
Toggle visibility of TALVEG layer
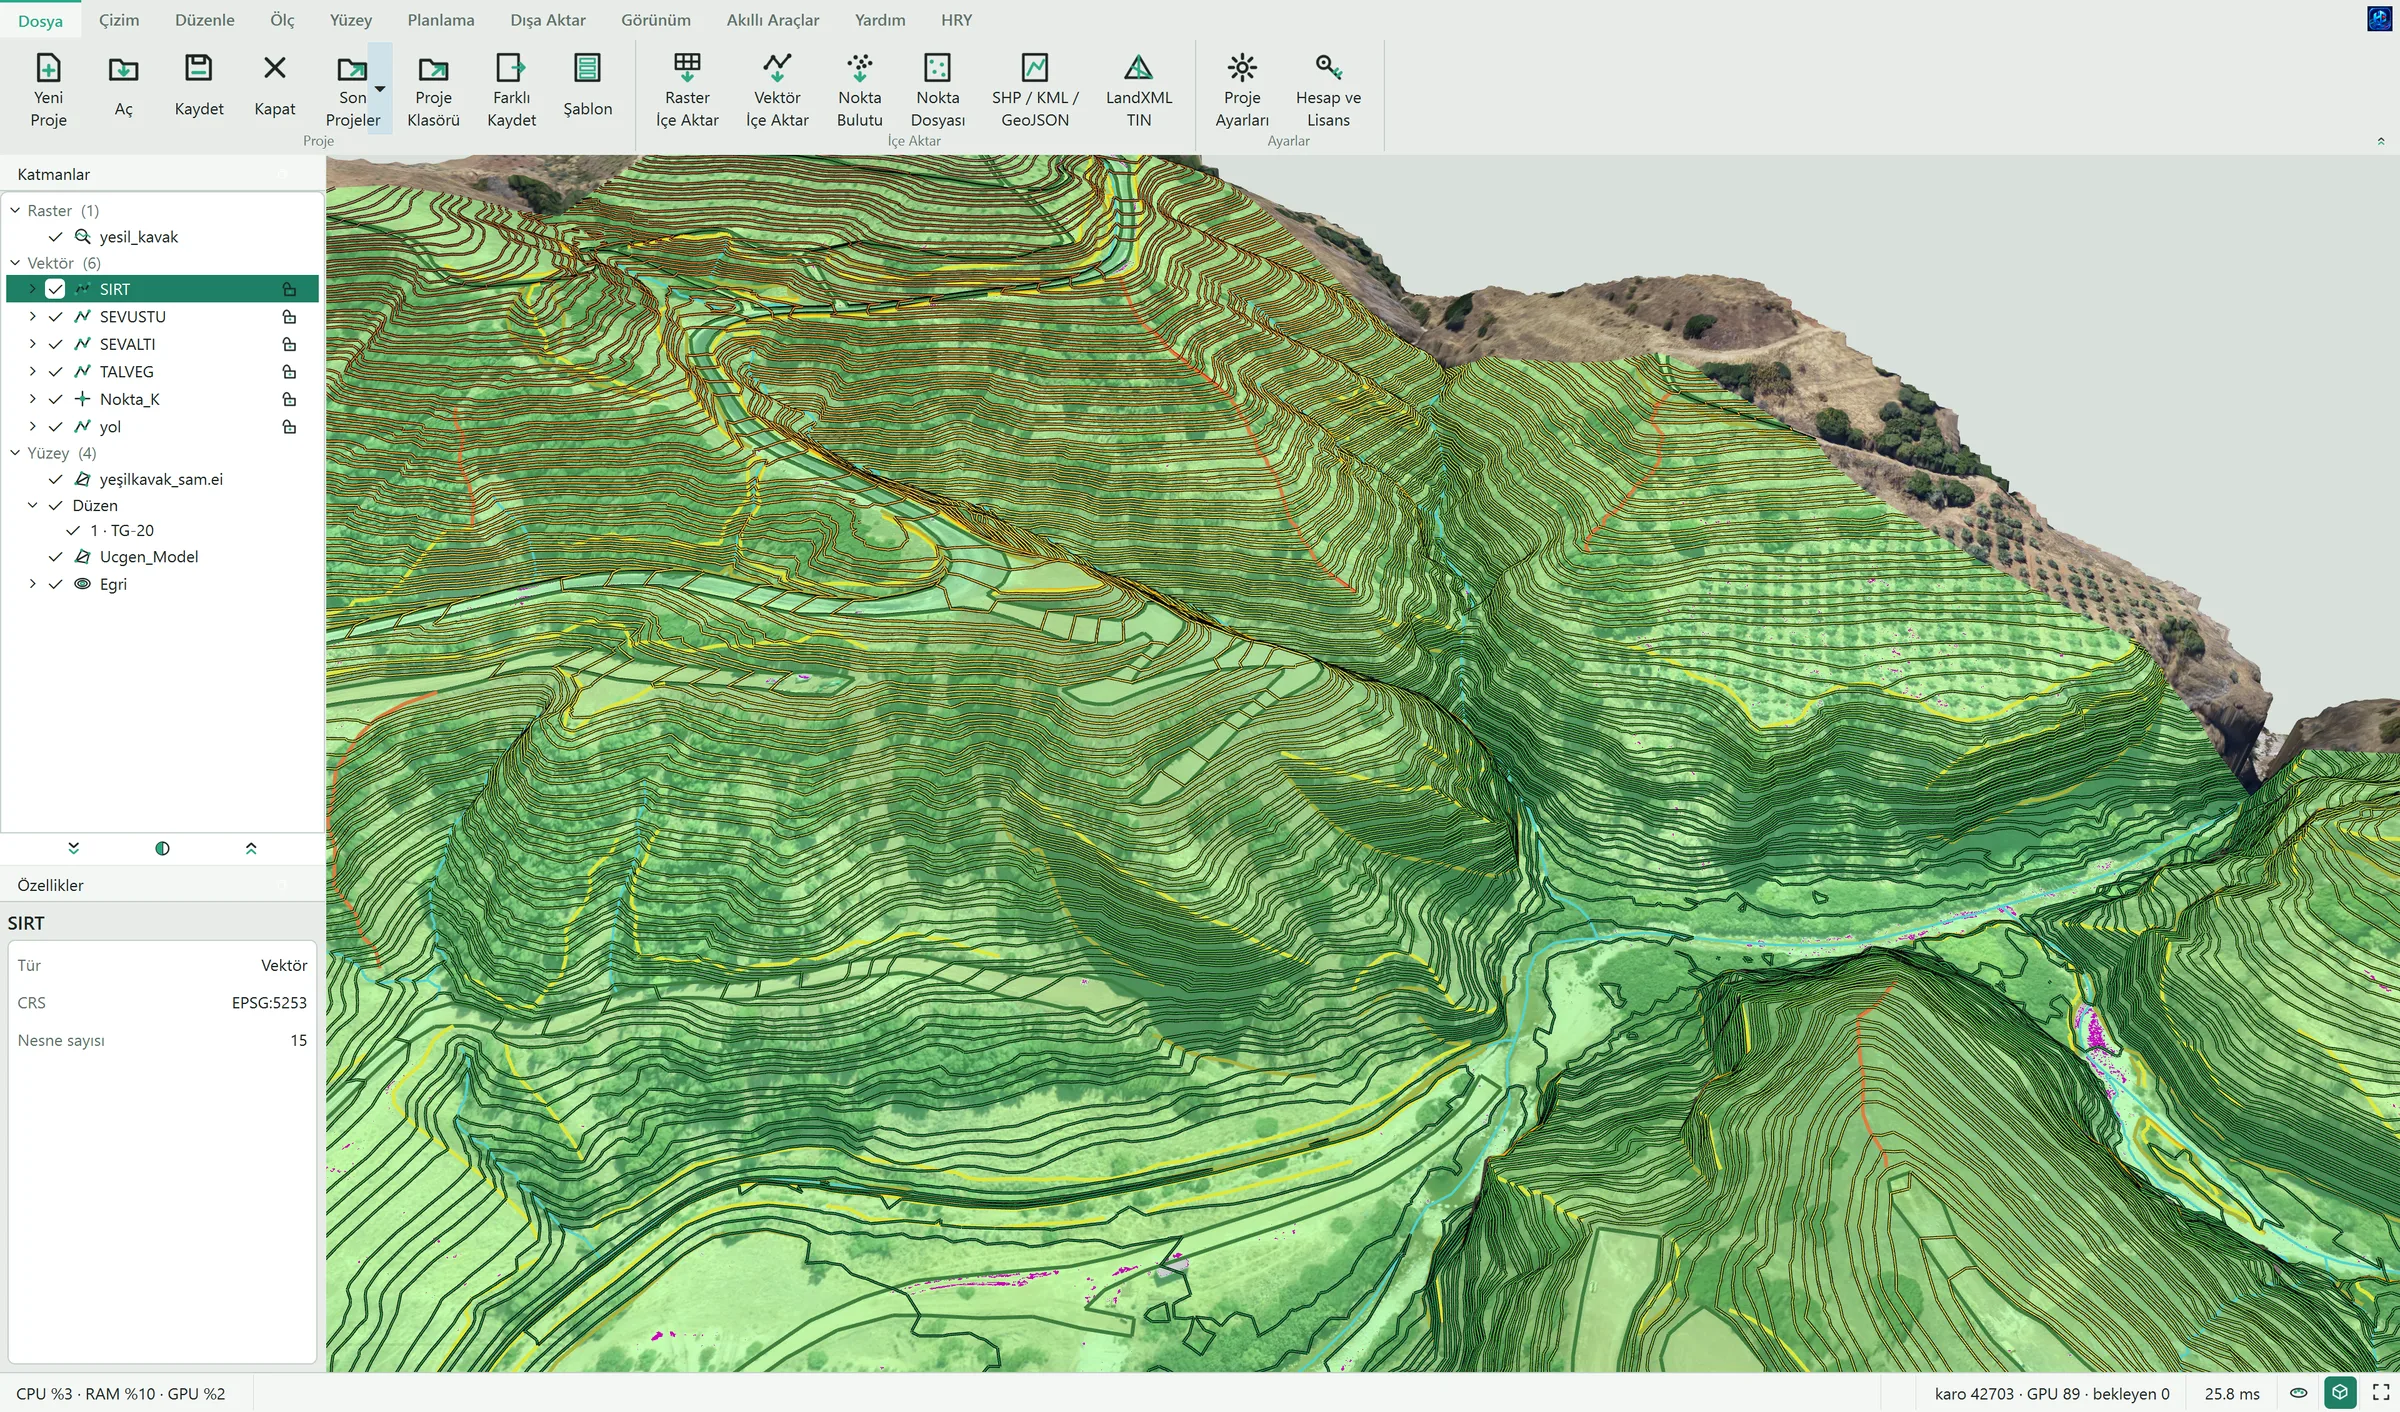click(55, 372)
